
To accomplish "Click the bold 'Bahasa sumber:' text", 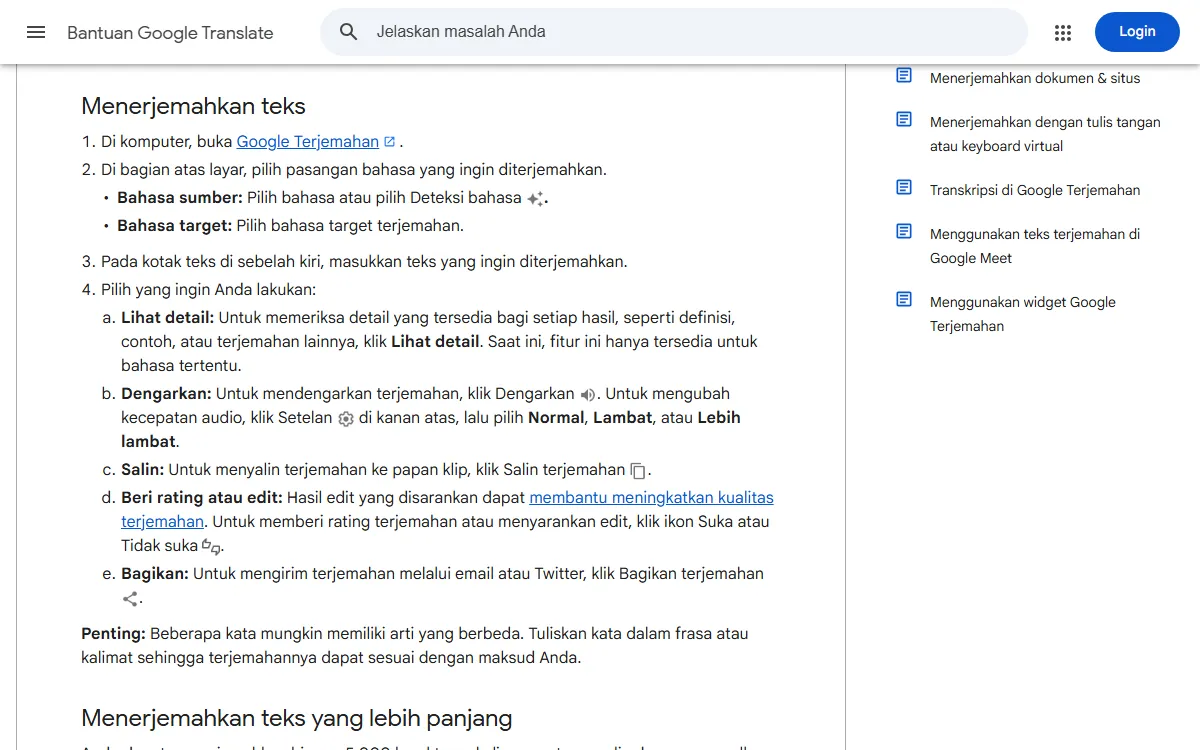I will point(180,198).
